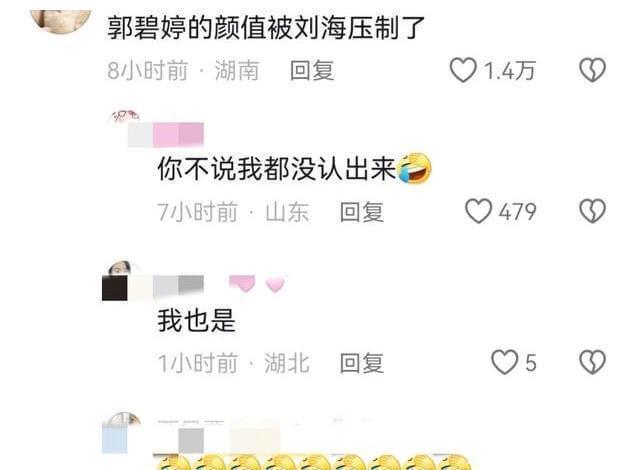Image resolution: width=640 pixels, height=470 pixels.
Task: Tap 回复 under the 湖北 comment
Action: tap(362, 363)
